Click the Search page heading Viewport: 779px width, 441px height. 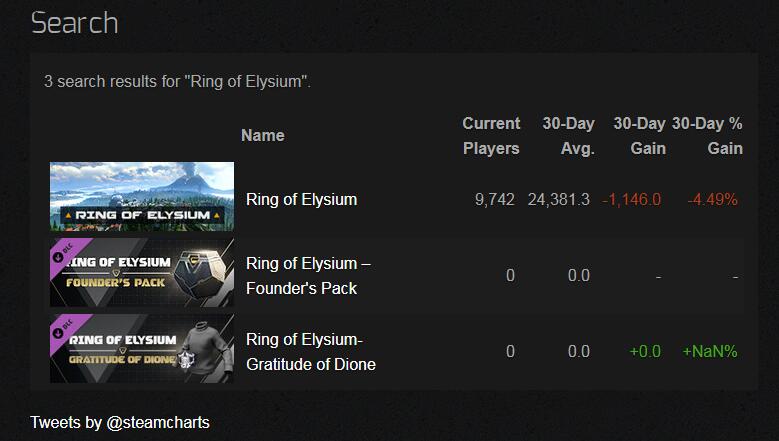pyautogui.click(x=74, y=23)
